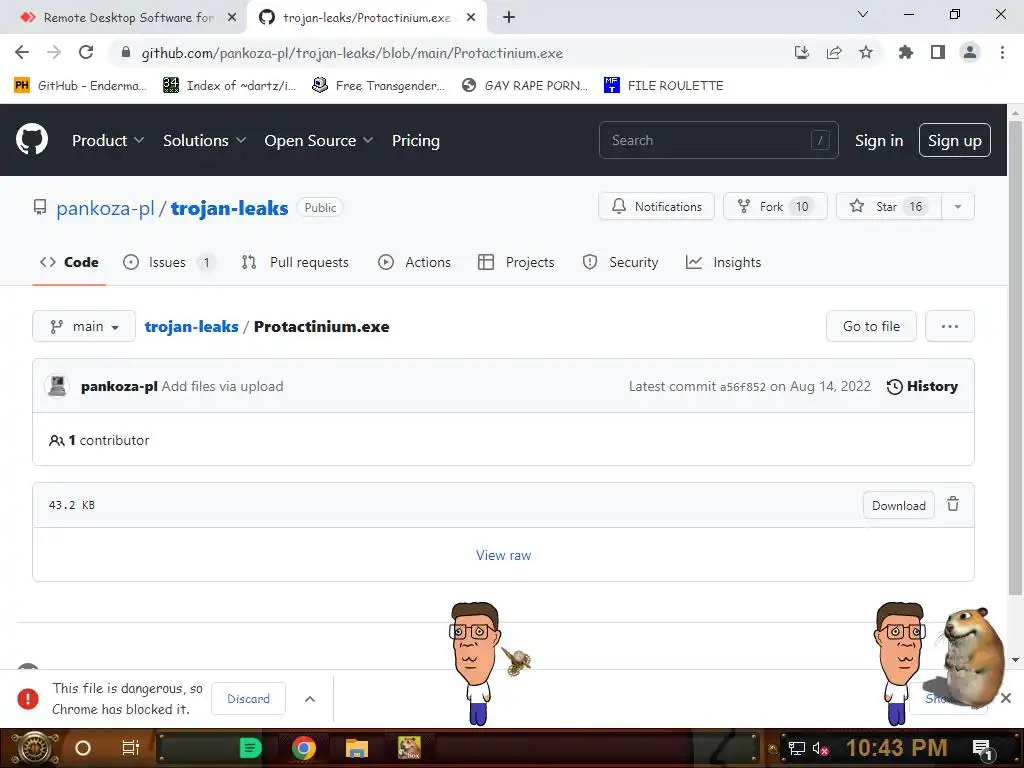Reload the page with refresh icon

pyautogui.click(x=86, y=52)
